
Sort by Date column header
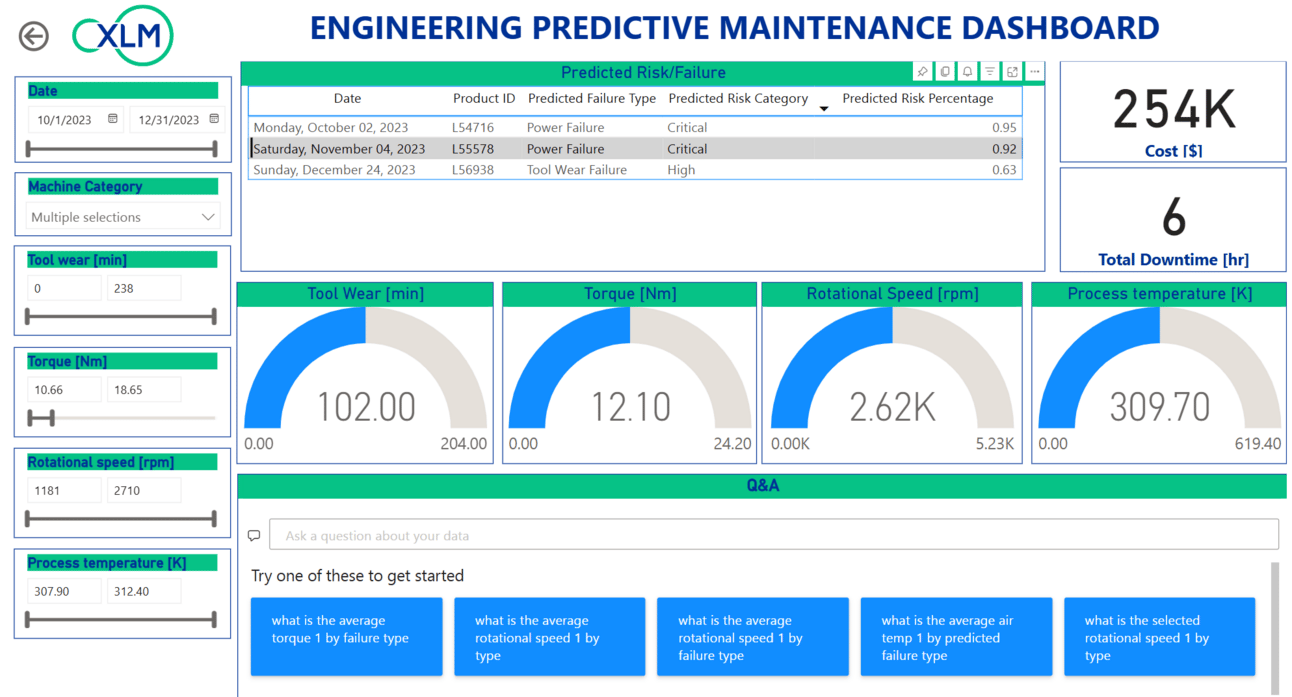[347, 98]
